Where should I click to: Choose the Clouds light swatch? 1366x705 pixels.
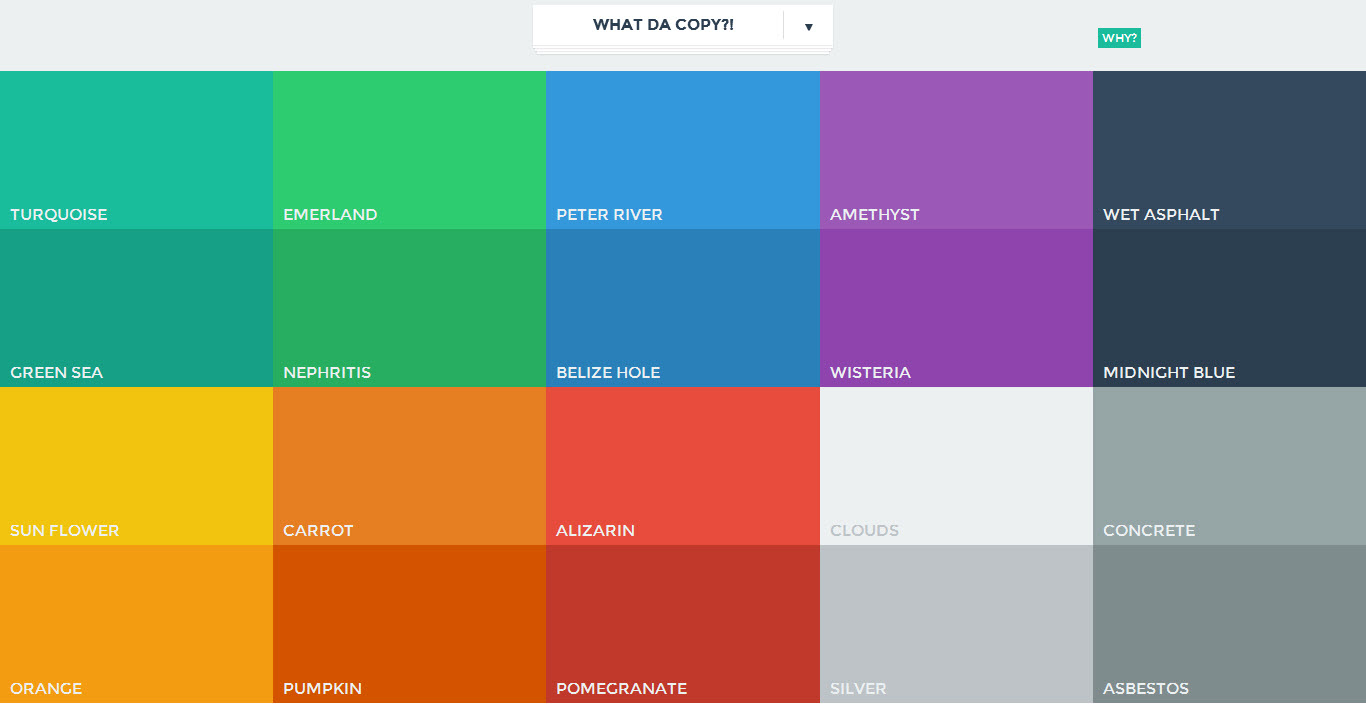pos(956,466)
